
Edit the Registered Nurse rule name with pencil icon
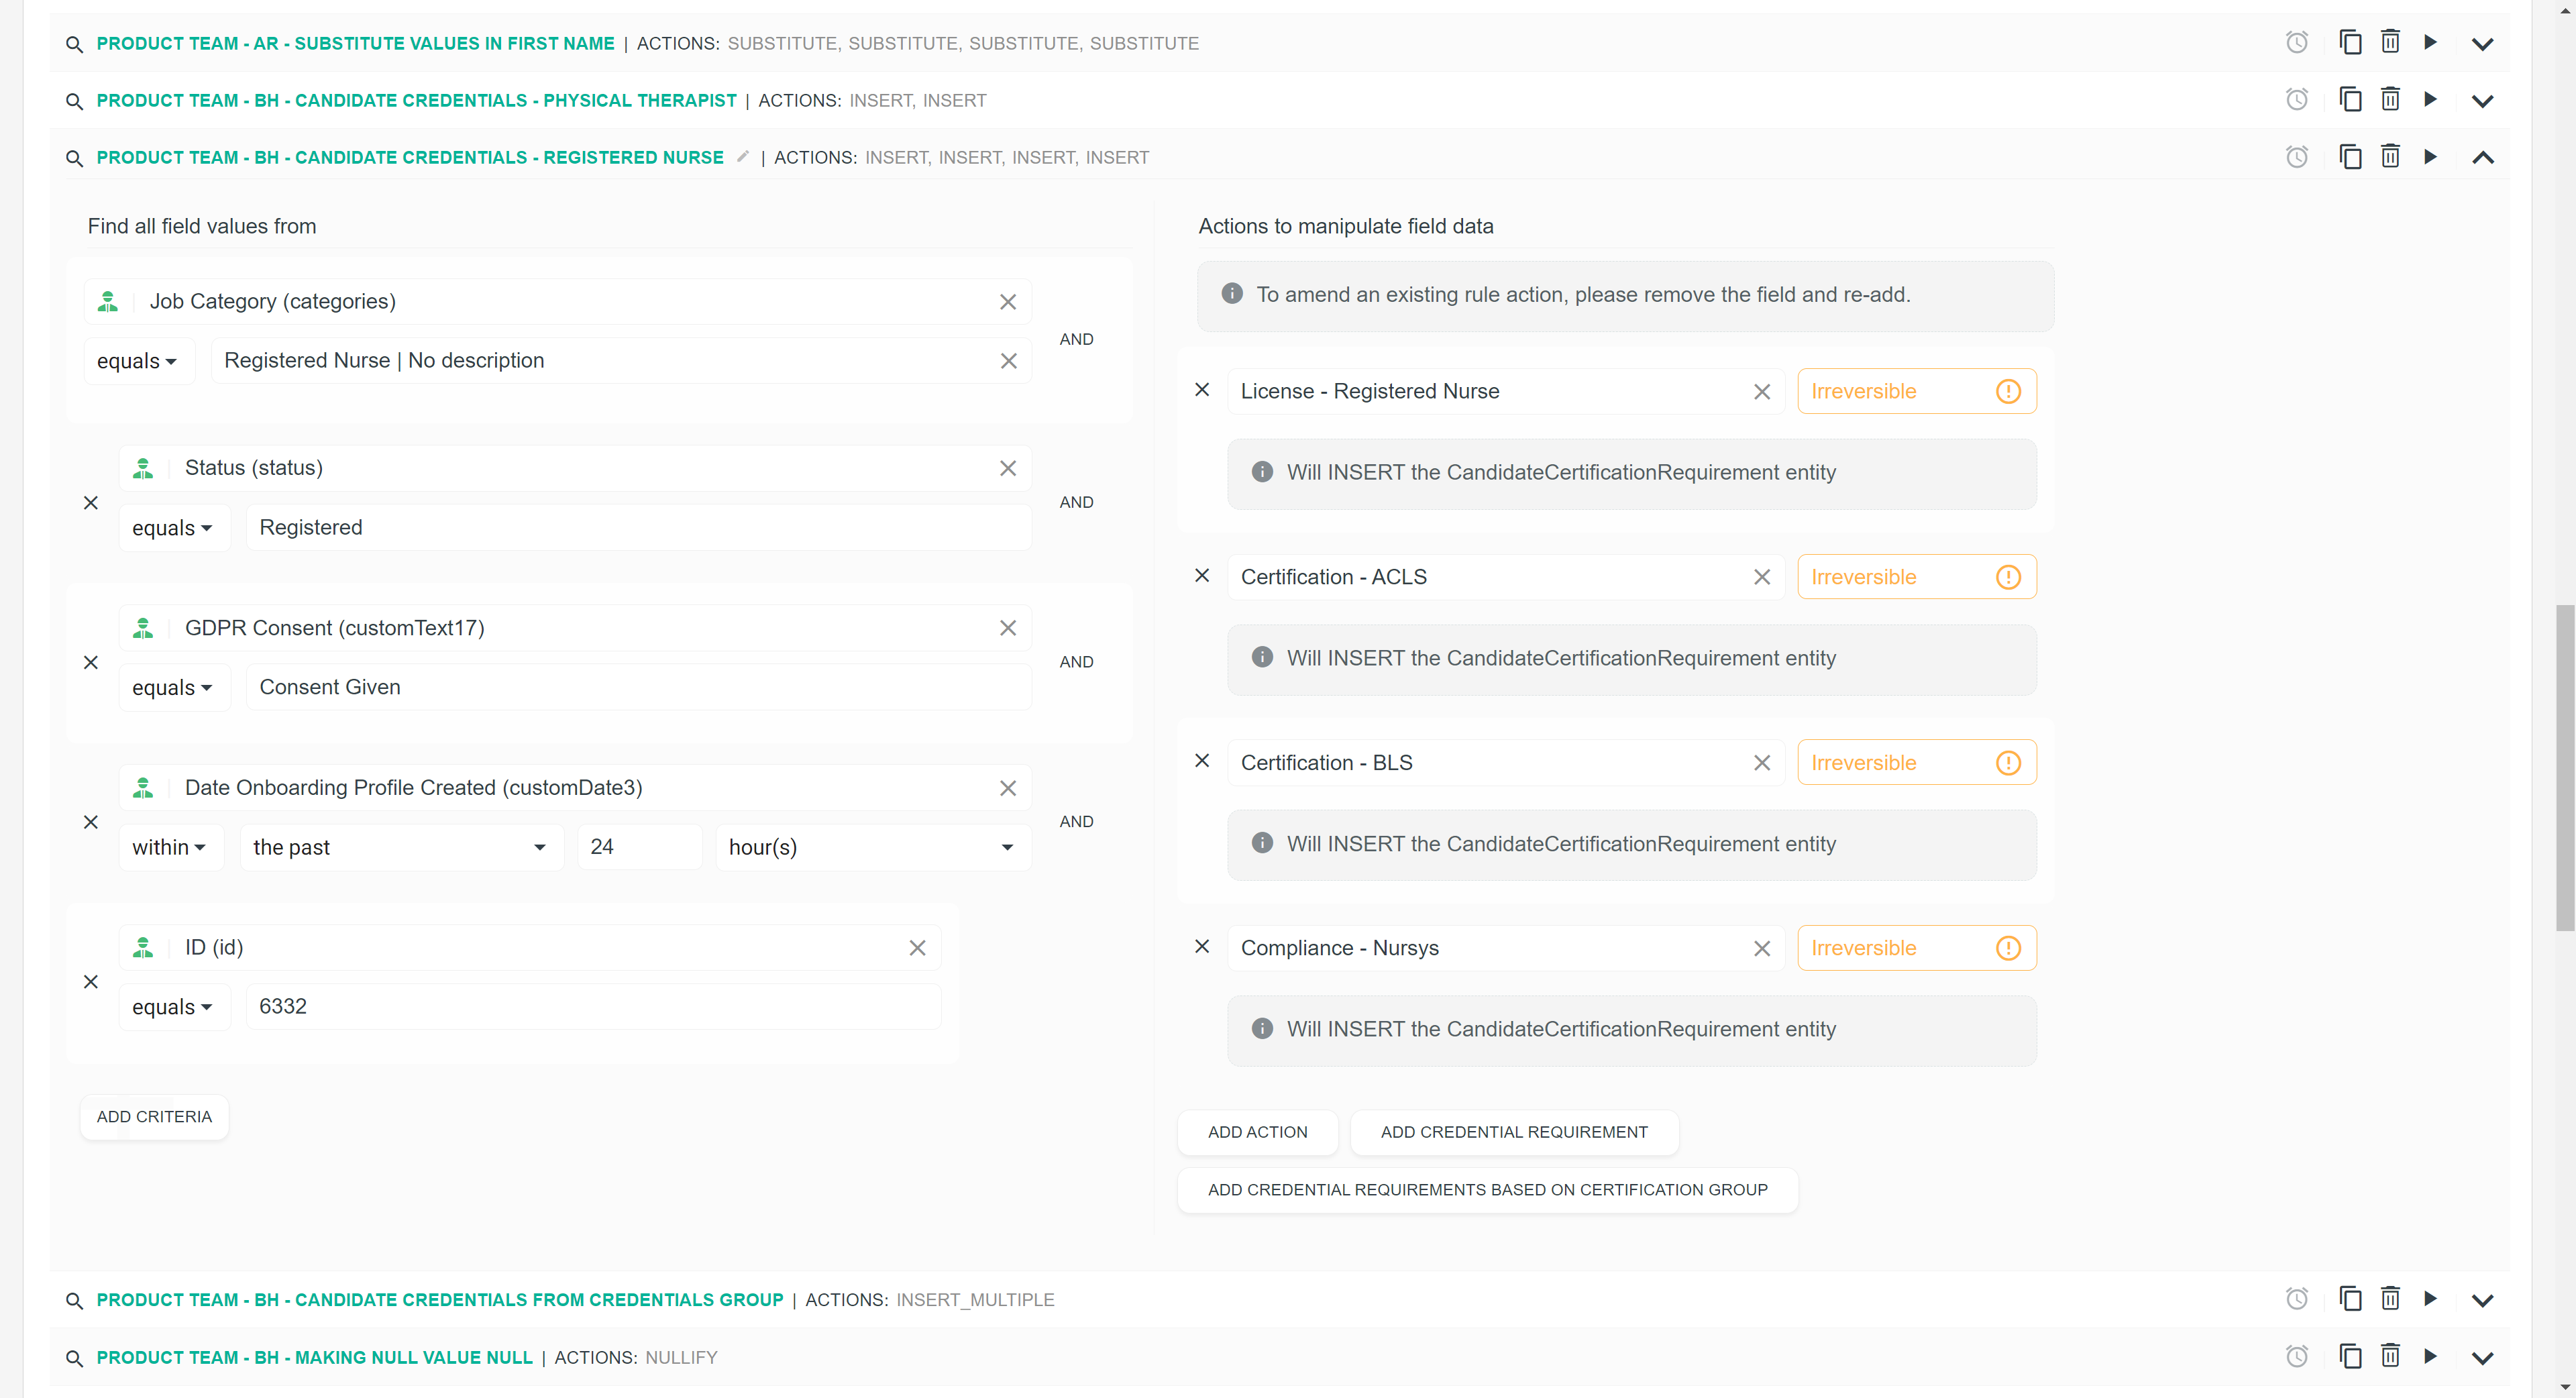click(x=743, y=156)
